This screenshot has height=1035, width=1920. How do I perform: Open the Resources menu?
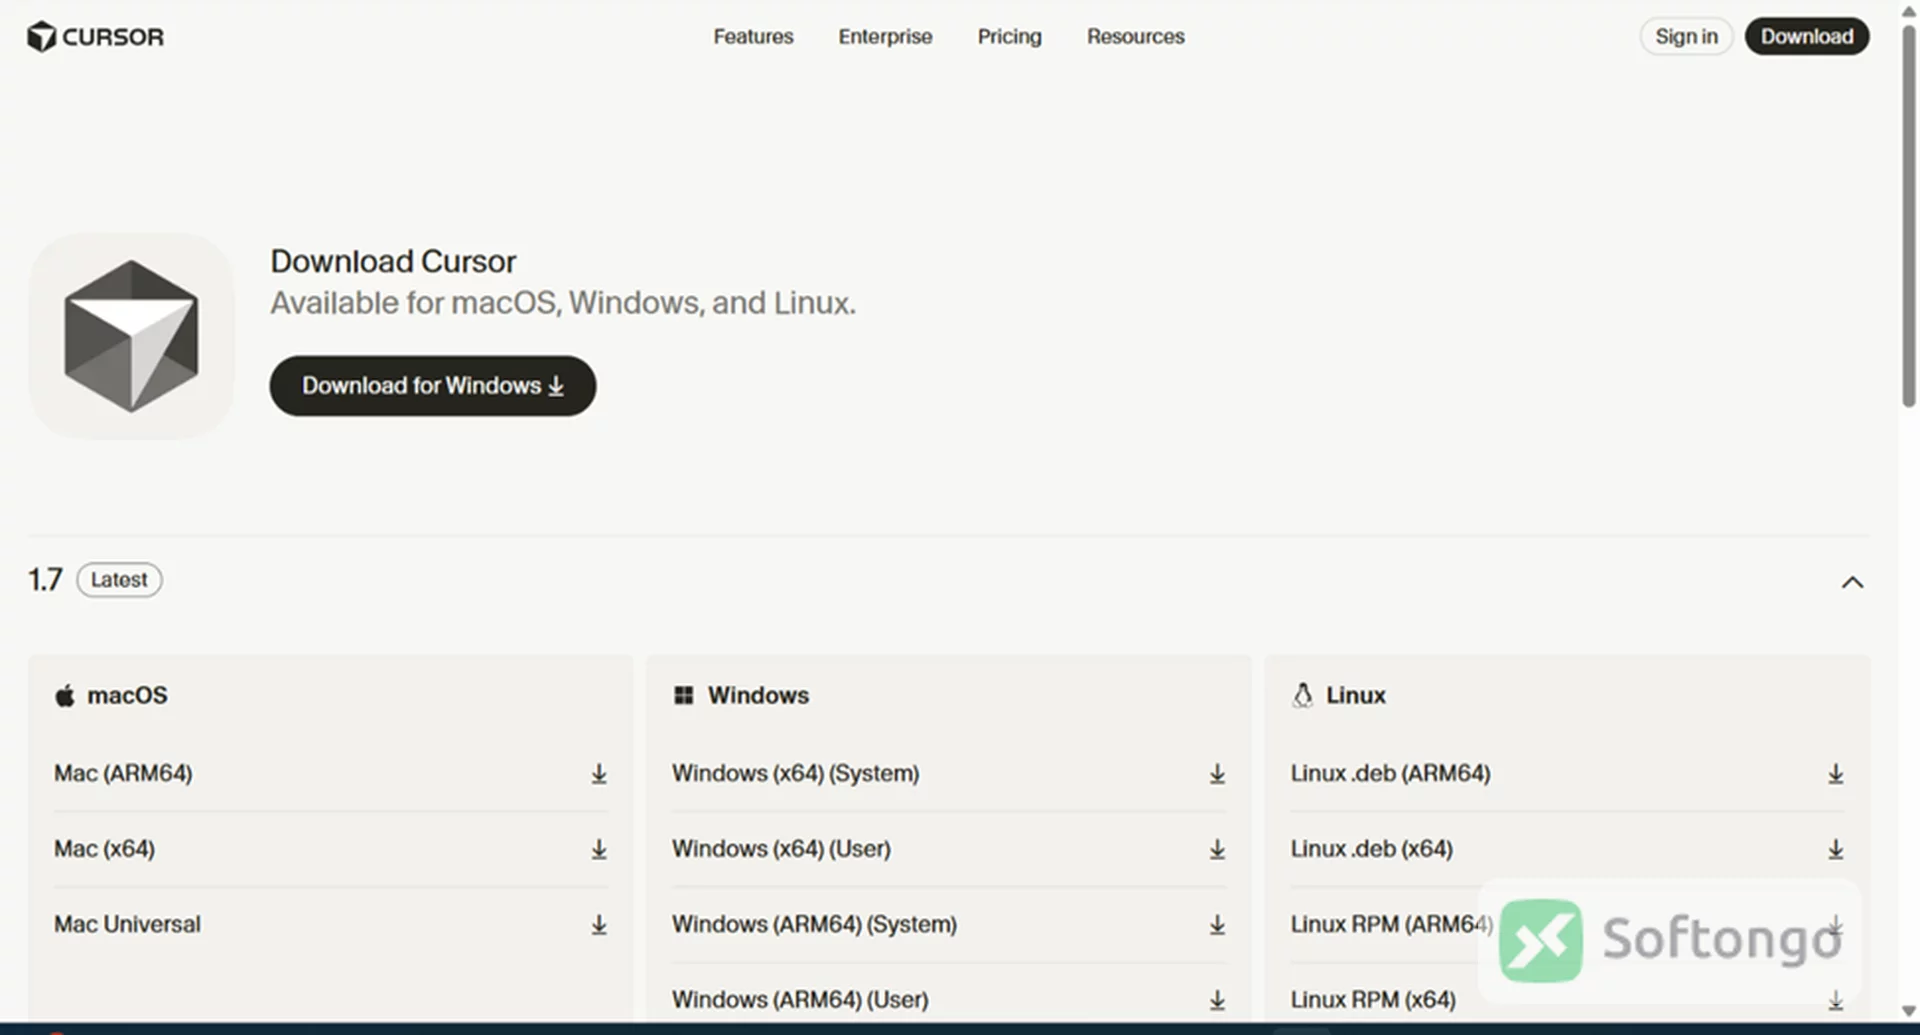[x=1135, y=36]
